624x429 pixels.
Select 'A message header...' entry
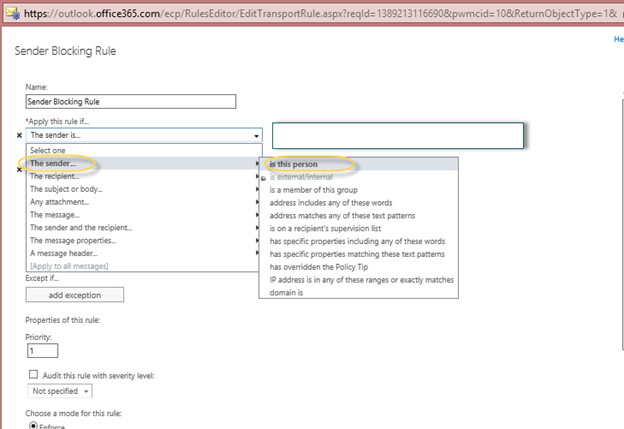click(142, 253)
